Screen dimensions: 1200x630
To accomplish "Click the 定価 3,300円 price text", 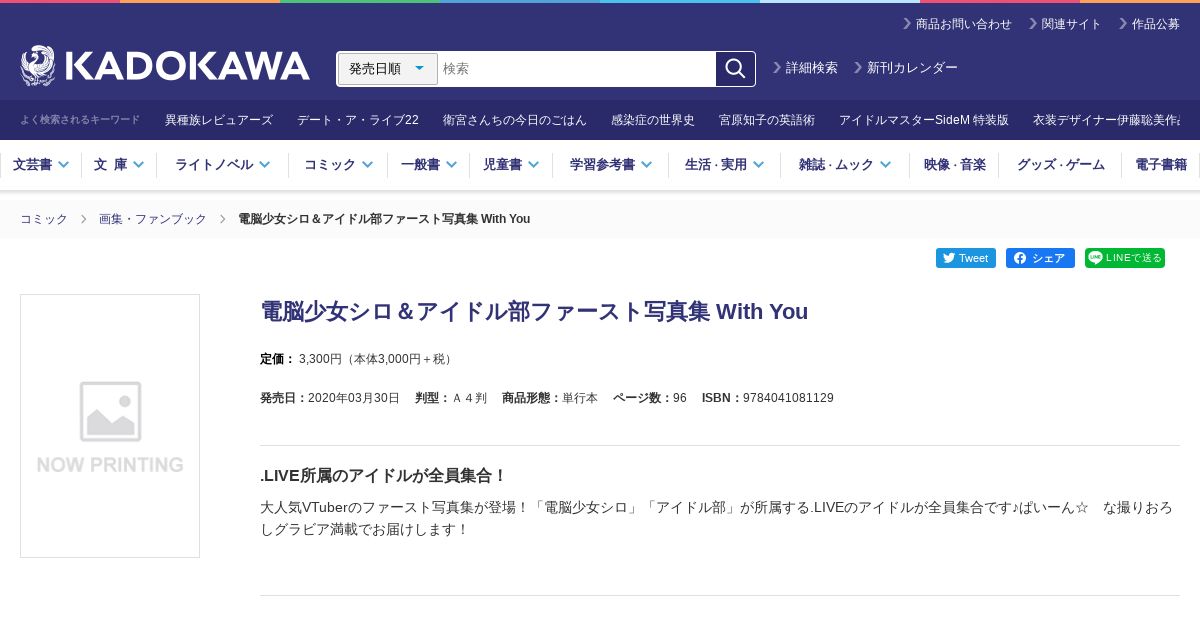I will [x=357, y=359].
